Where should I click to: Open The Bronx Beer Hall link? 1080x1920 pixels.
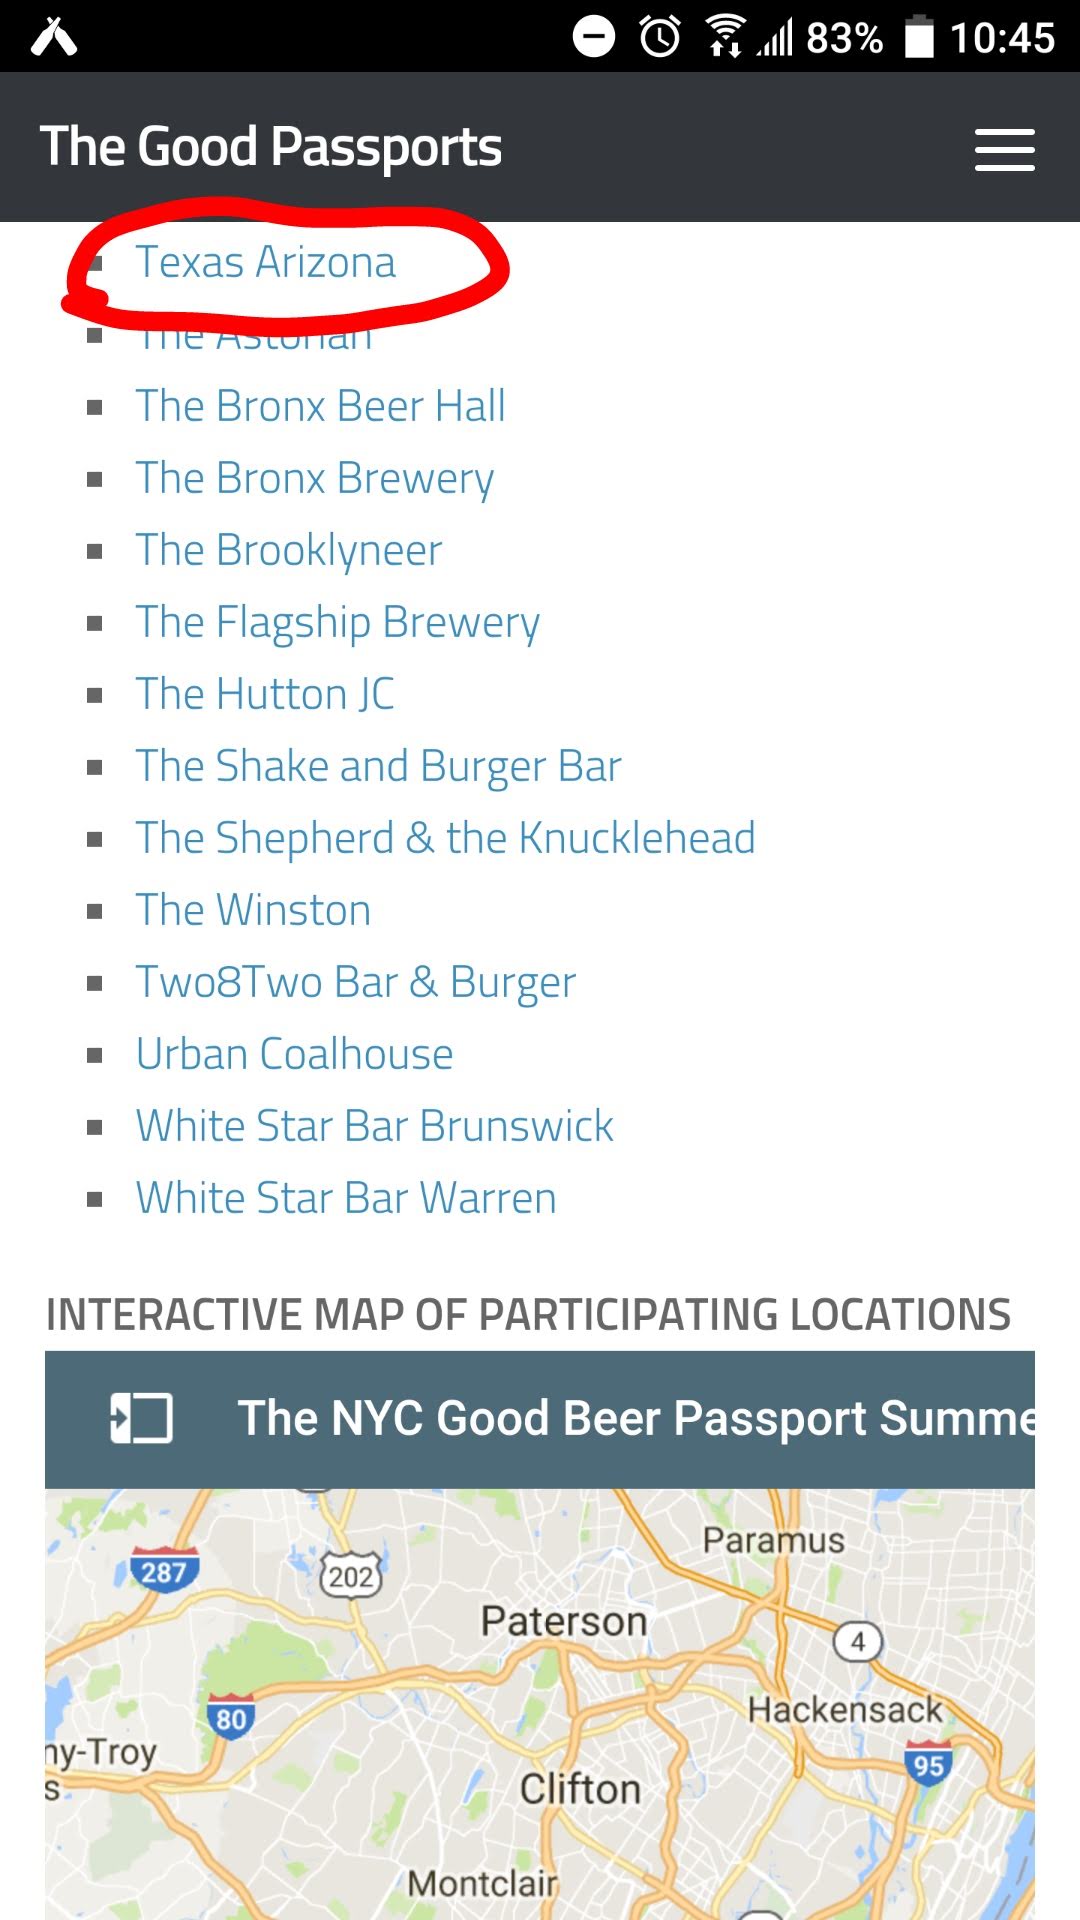(x=320, y=406)
